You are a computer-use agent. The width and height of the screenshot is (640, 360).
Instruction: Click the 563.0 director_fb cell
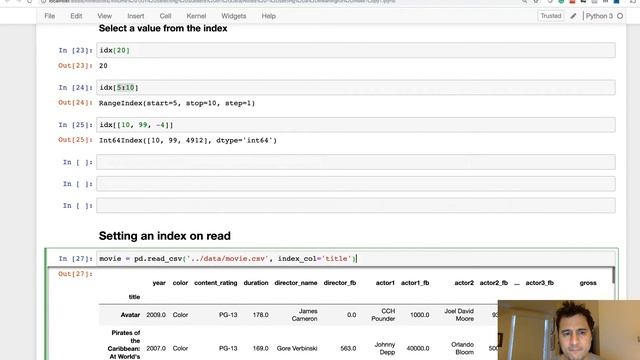(348, 349)
